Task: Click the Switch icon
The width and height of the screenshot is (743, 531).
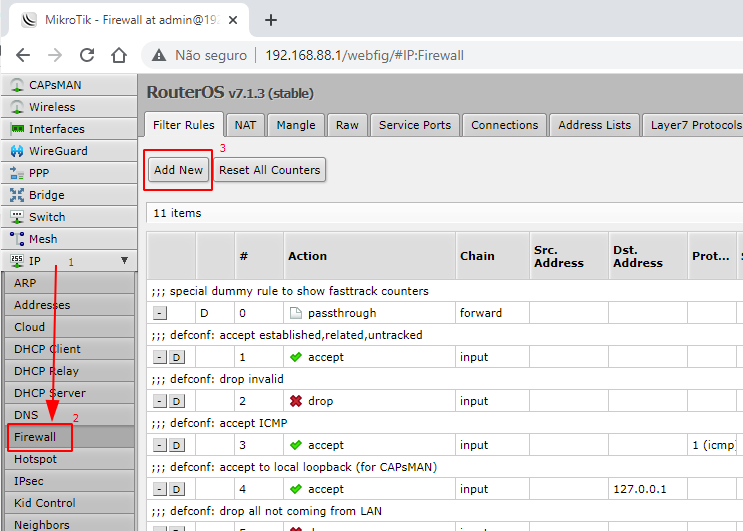Action: pyautogui.click(x=17, y=217)
